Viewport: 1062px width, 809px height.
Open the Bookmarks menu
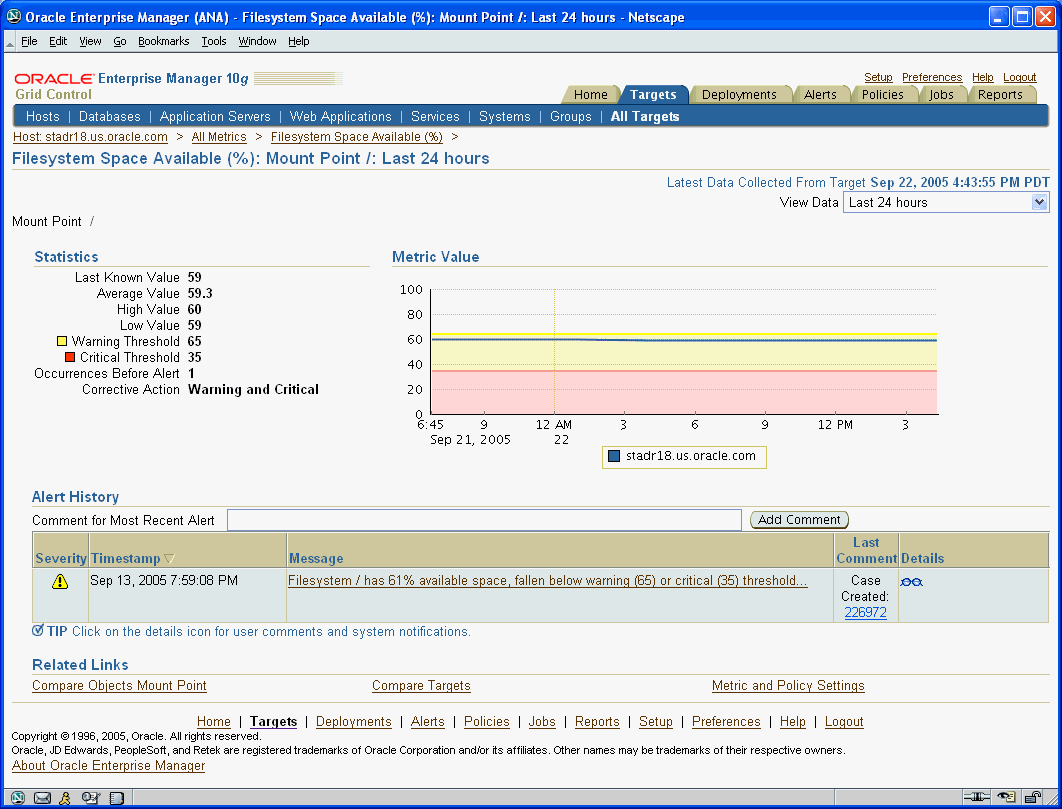163,41
